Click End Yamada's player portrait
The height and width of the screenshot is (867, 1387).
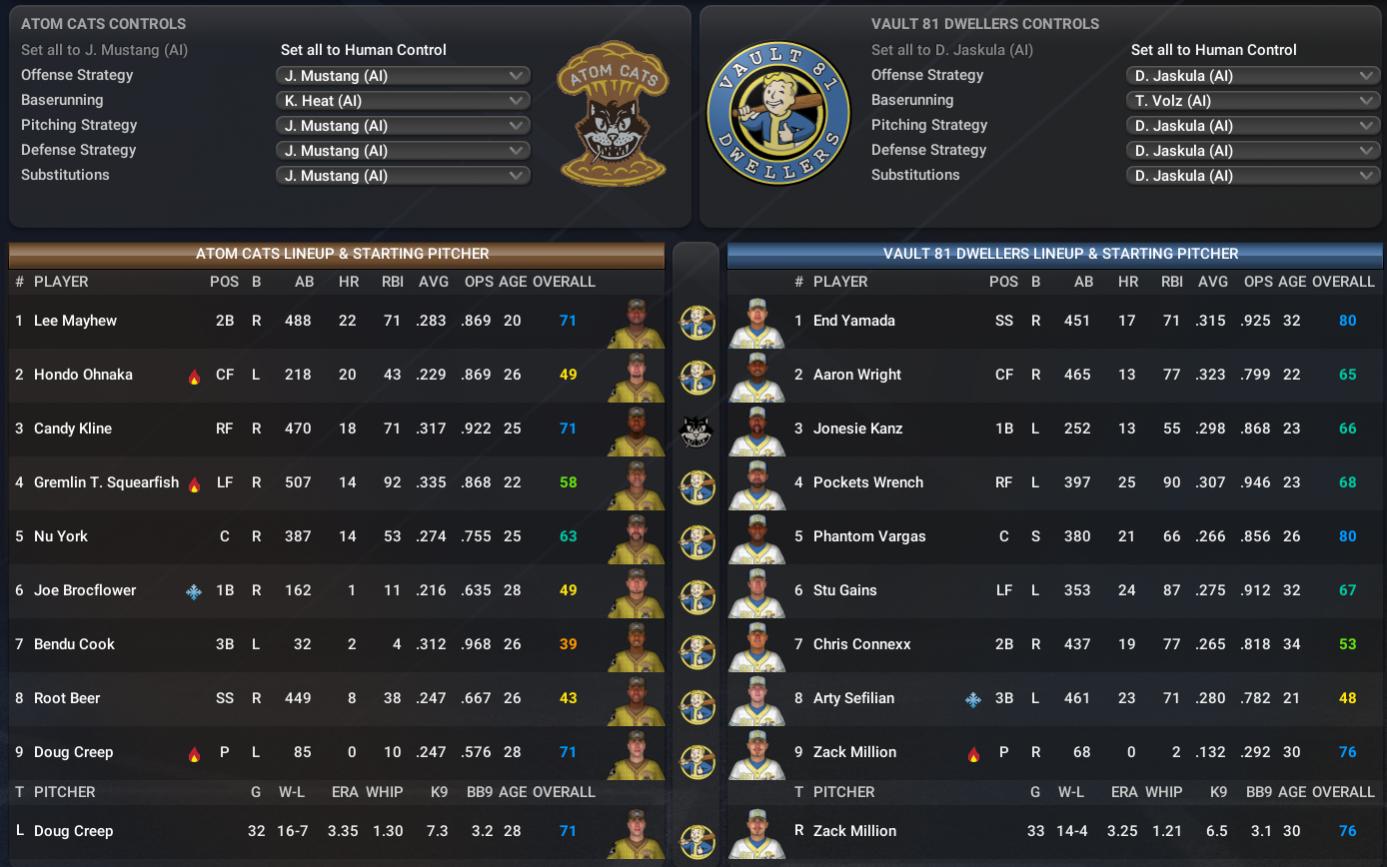point(757,322)
